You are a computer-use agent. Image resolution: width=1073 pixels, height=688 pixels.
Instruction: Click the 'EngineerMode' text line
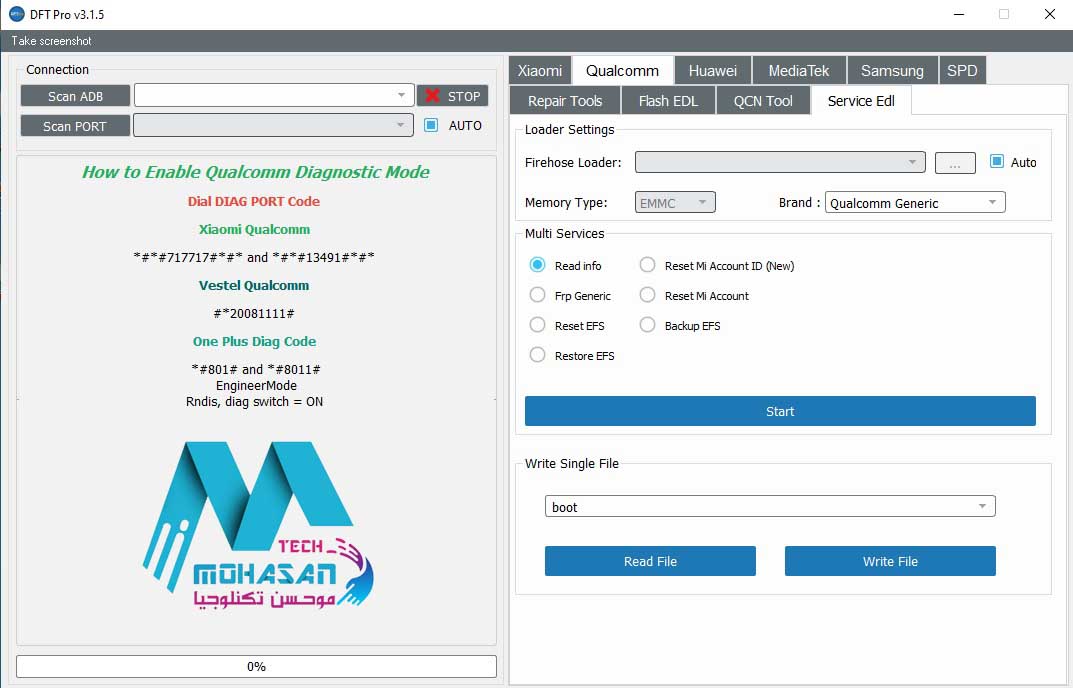257,385
